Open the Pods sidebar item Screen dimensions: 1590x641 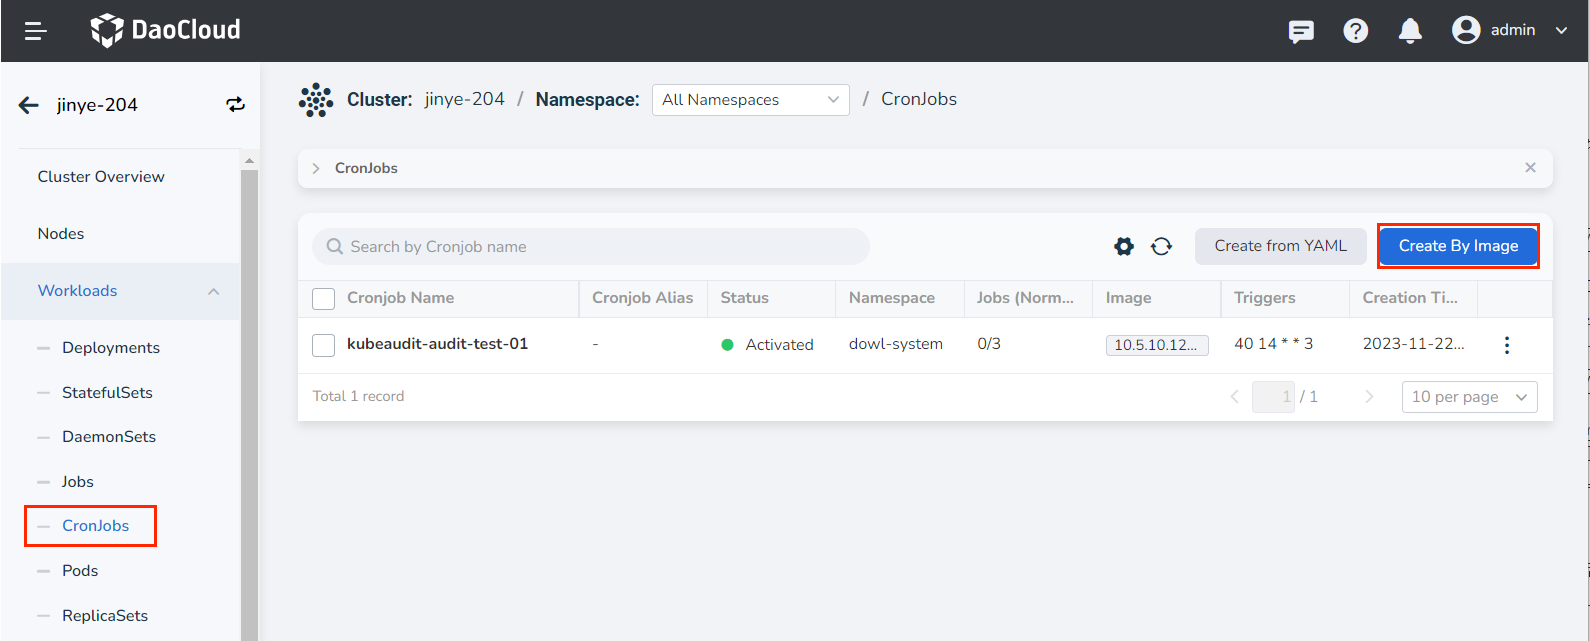click(x=80, y=571)
